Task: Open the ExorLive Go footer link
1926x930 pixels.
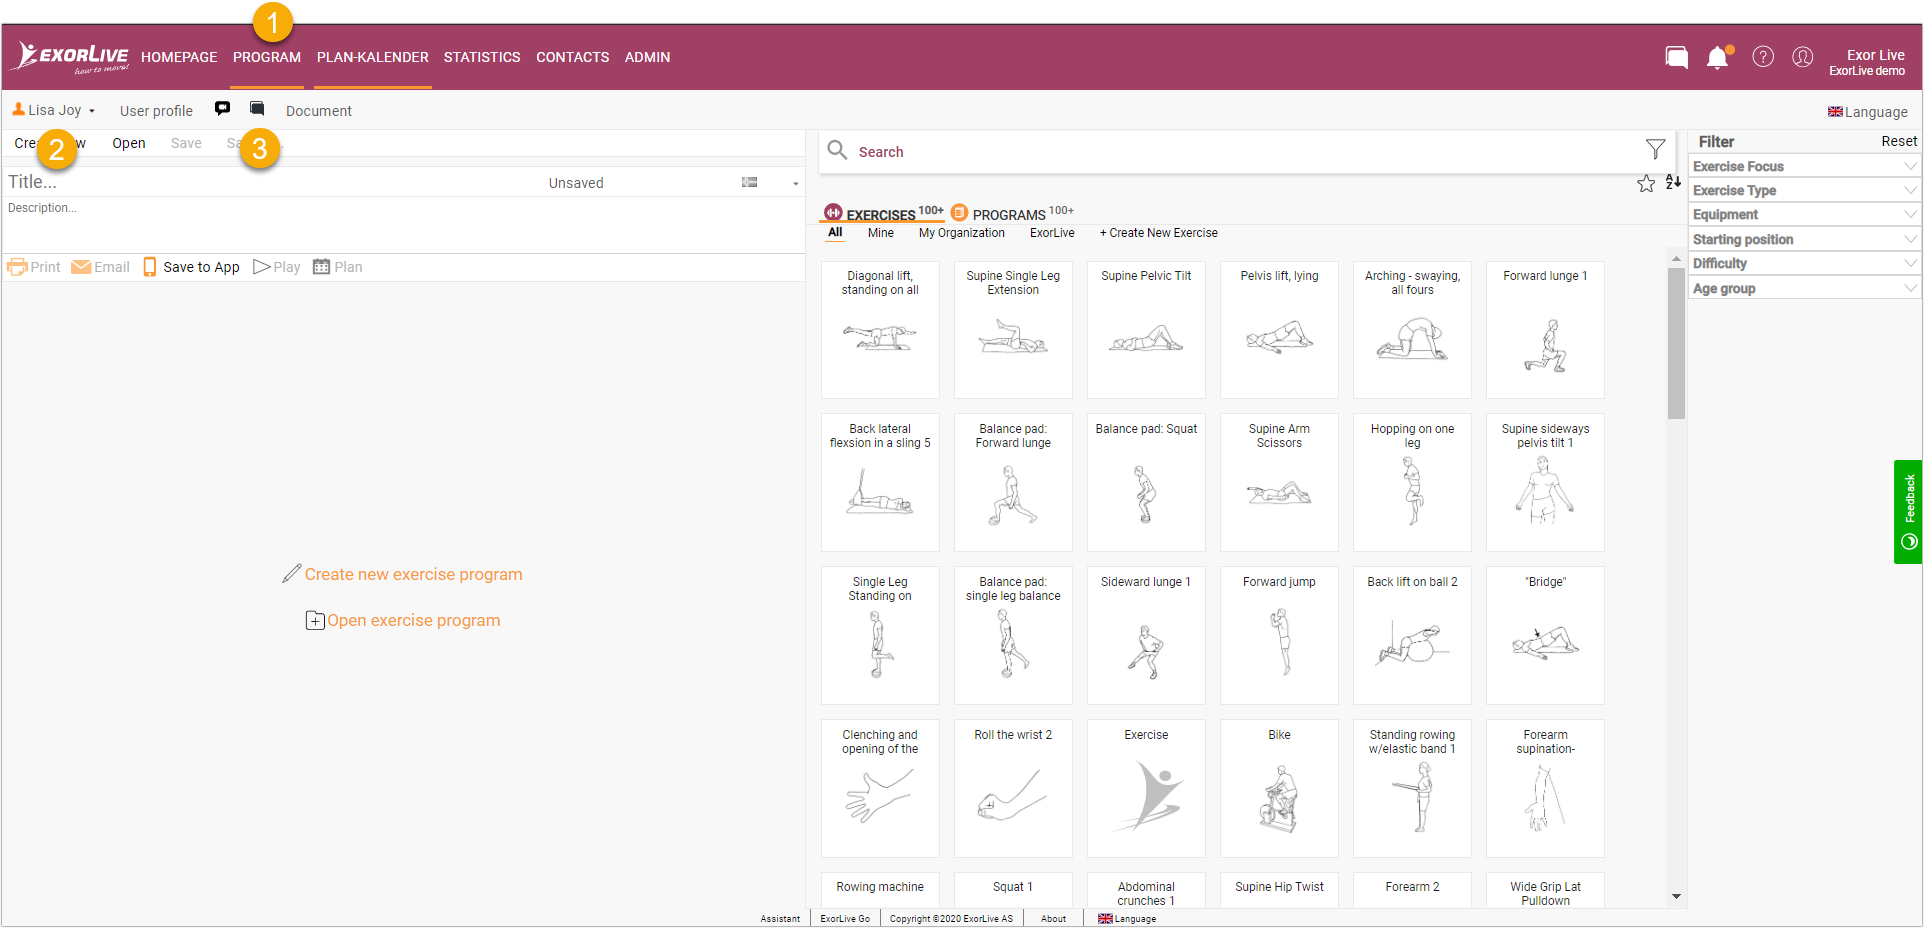Action: [x=845, y=919]
